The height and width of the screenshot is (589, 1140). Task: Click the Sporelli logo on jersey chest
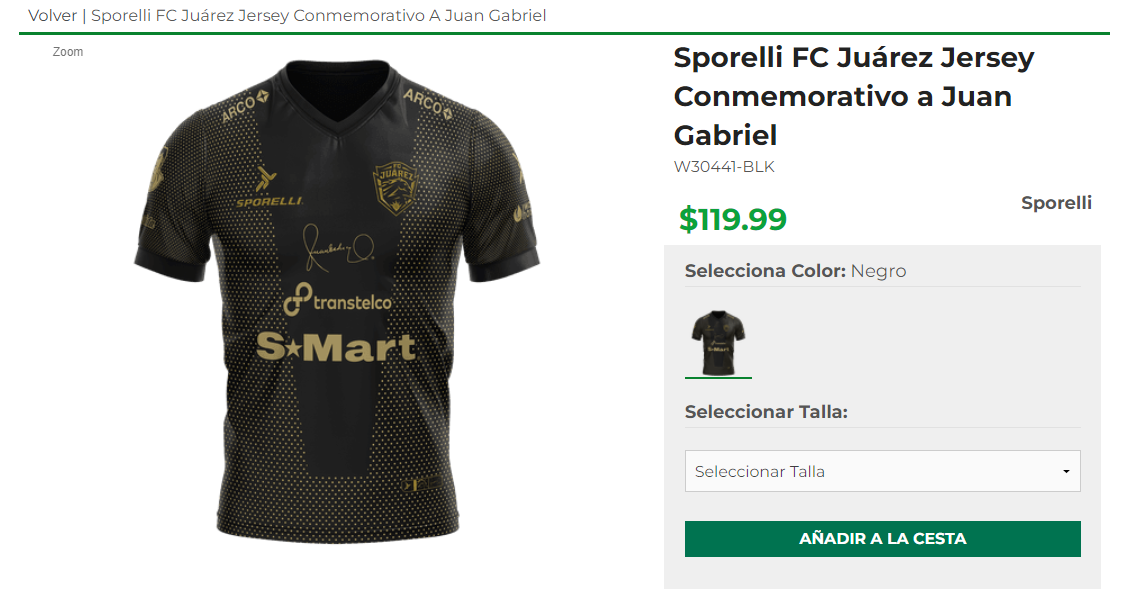point(269,187)
